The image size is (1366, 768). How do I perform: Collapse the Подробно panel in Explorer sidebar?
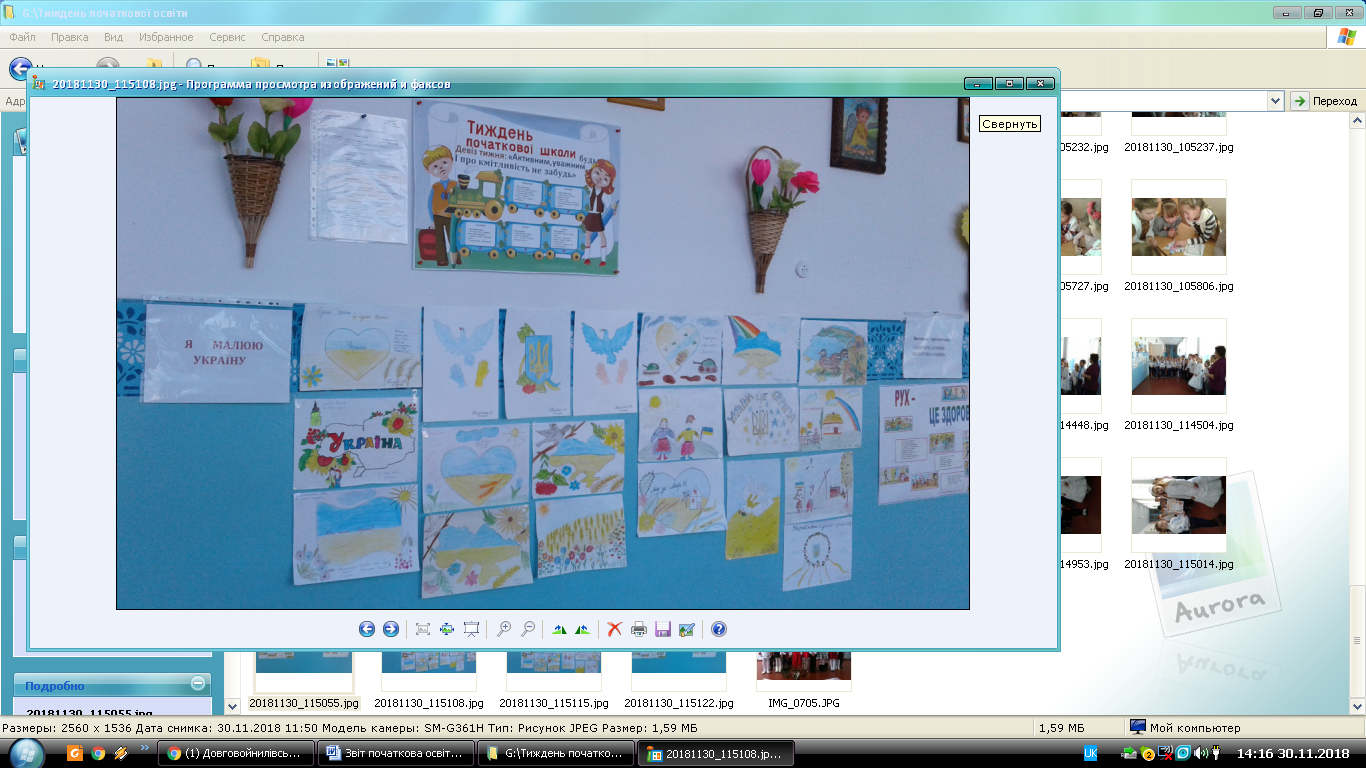(198, 684)
